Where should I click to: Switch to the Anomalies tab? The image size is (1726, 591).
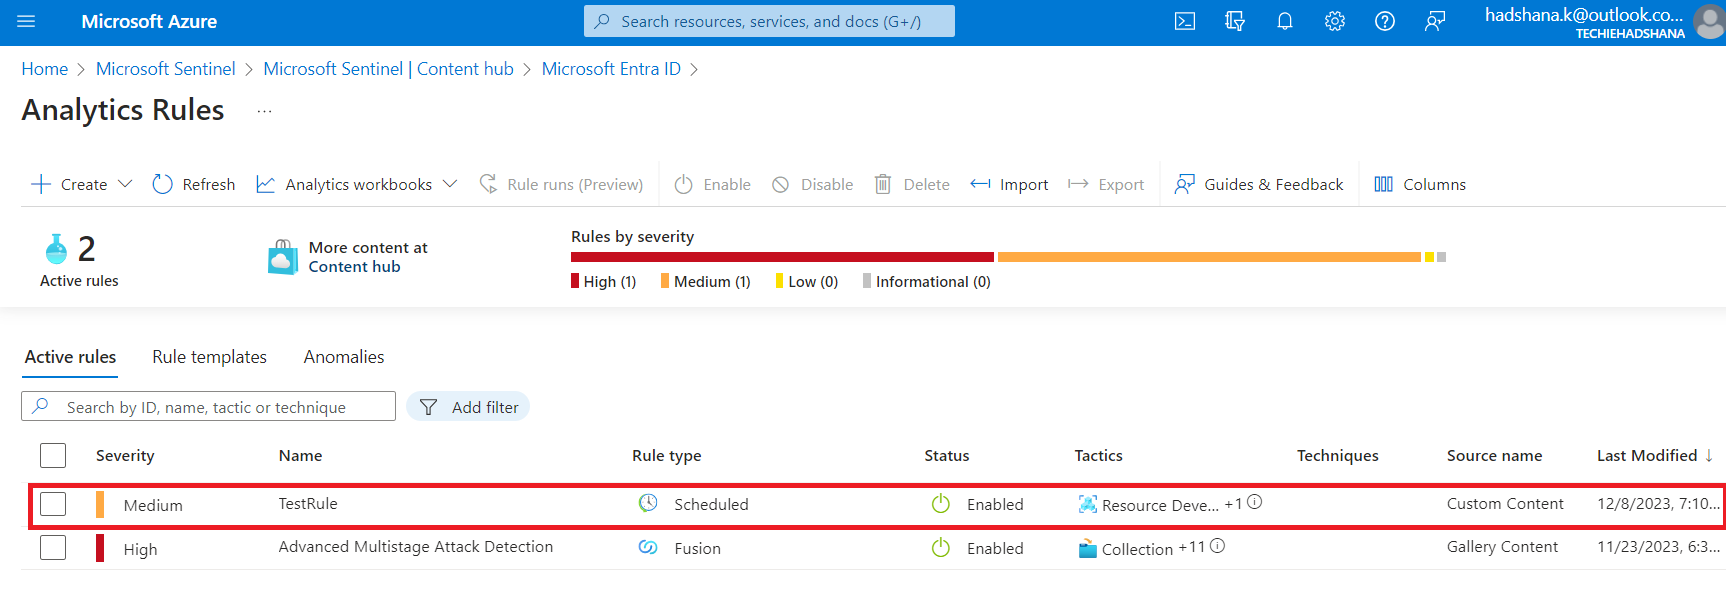pyautogui.click(x=344, y=357)
